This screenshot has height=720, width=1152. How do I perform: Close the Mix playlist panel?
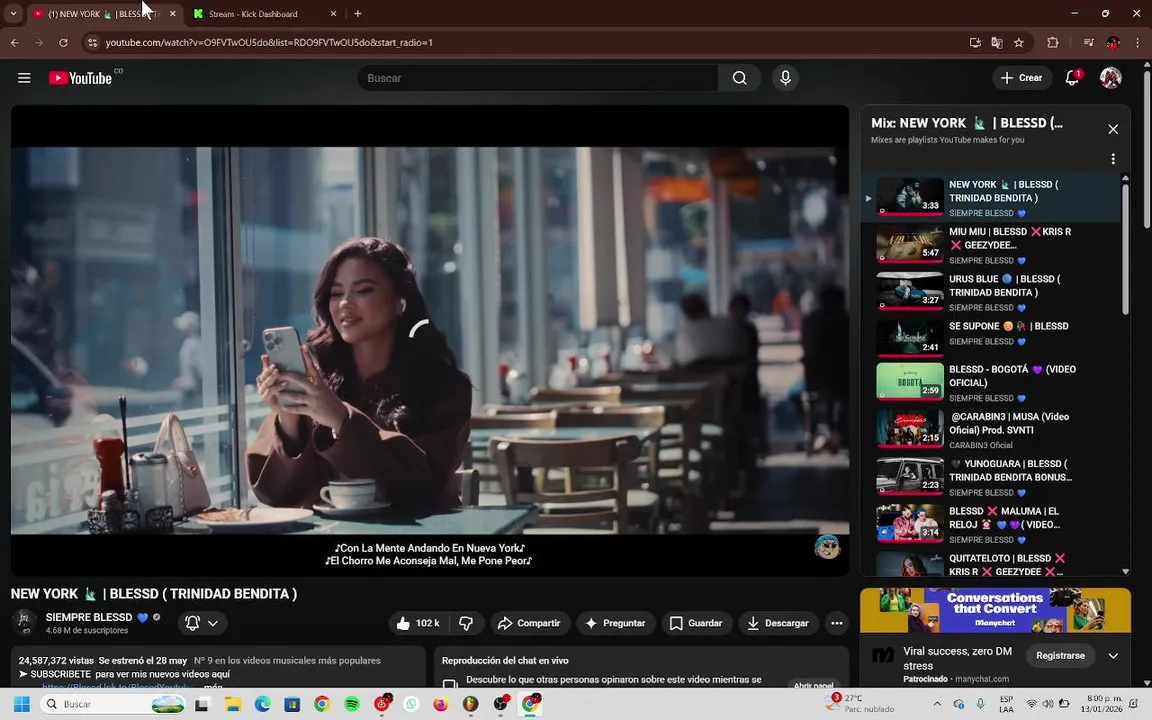point(1113,129)
